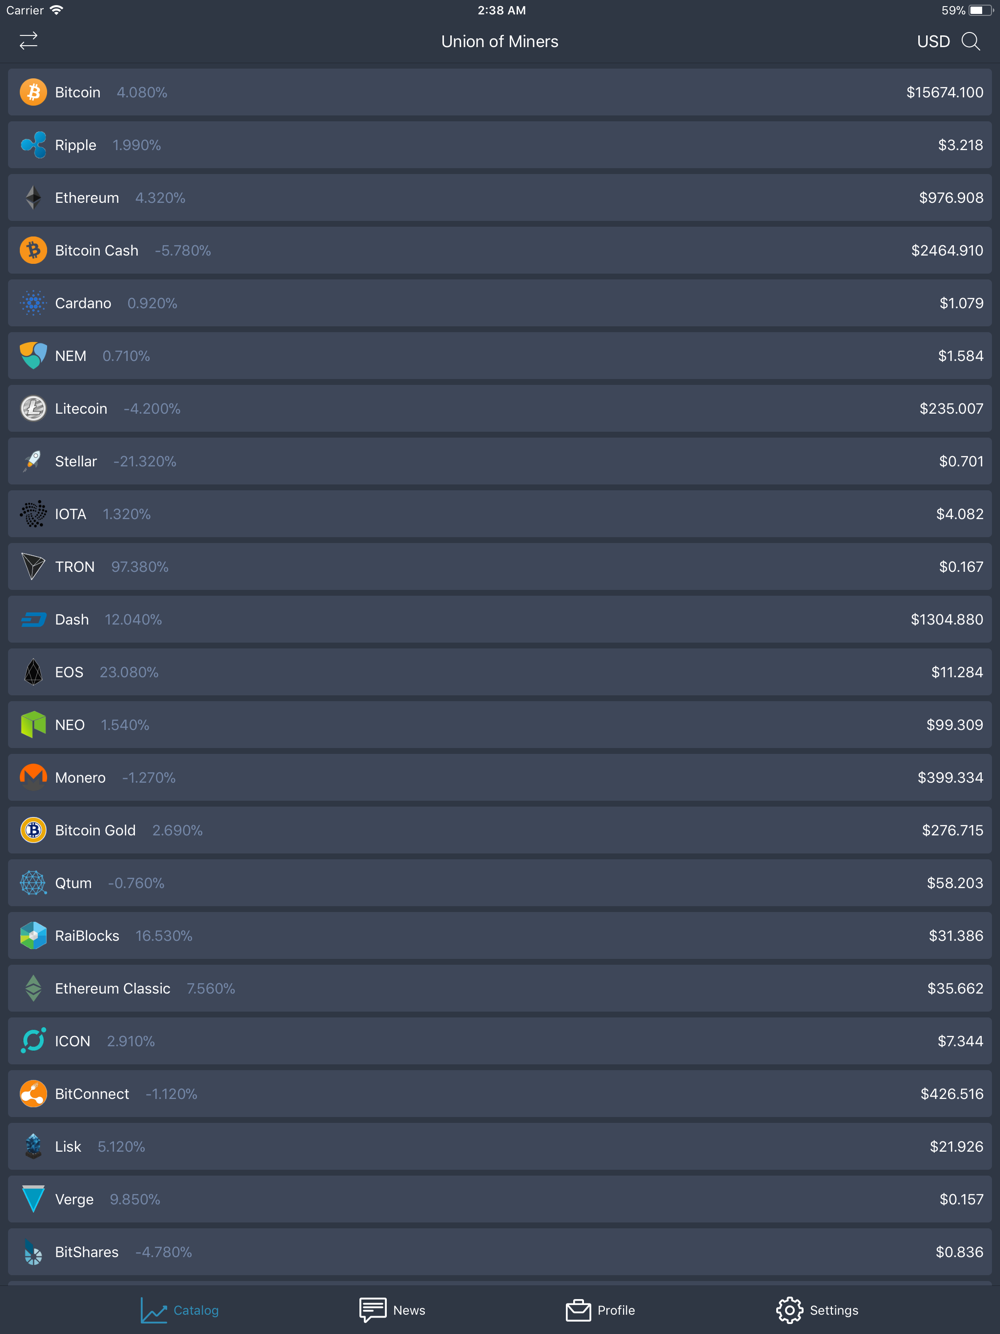Viewport: 1000px width, 1334px height.
Task: Click the Litecoin price $235.007
Action: tap(951, 409)
